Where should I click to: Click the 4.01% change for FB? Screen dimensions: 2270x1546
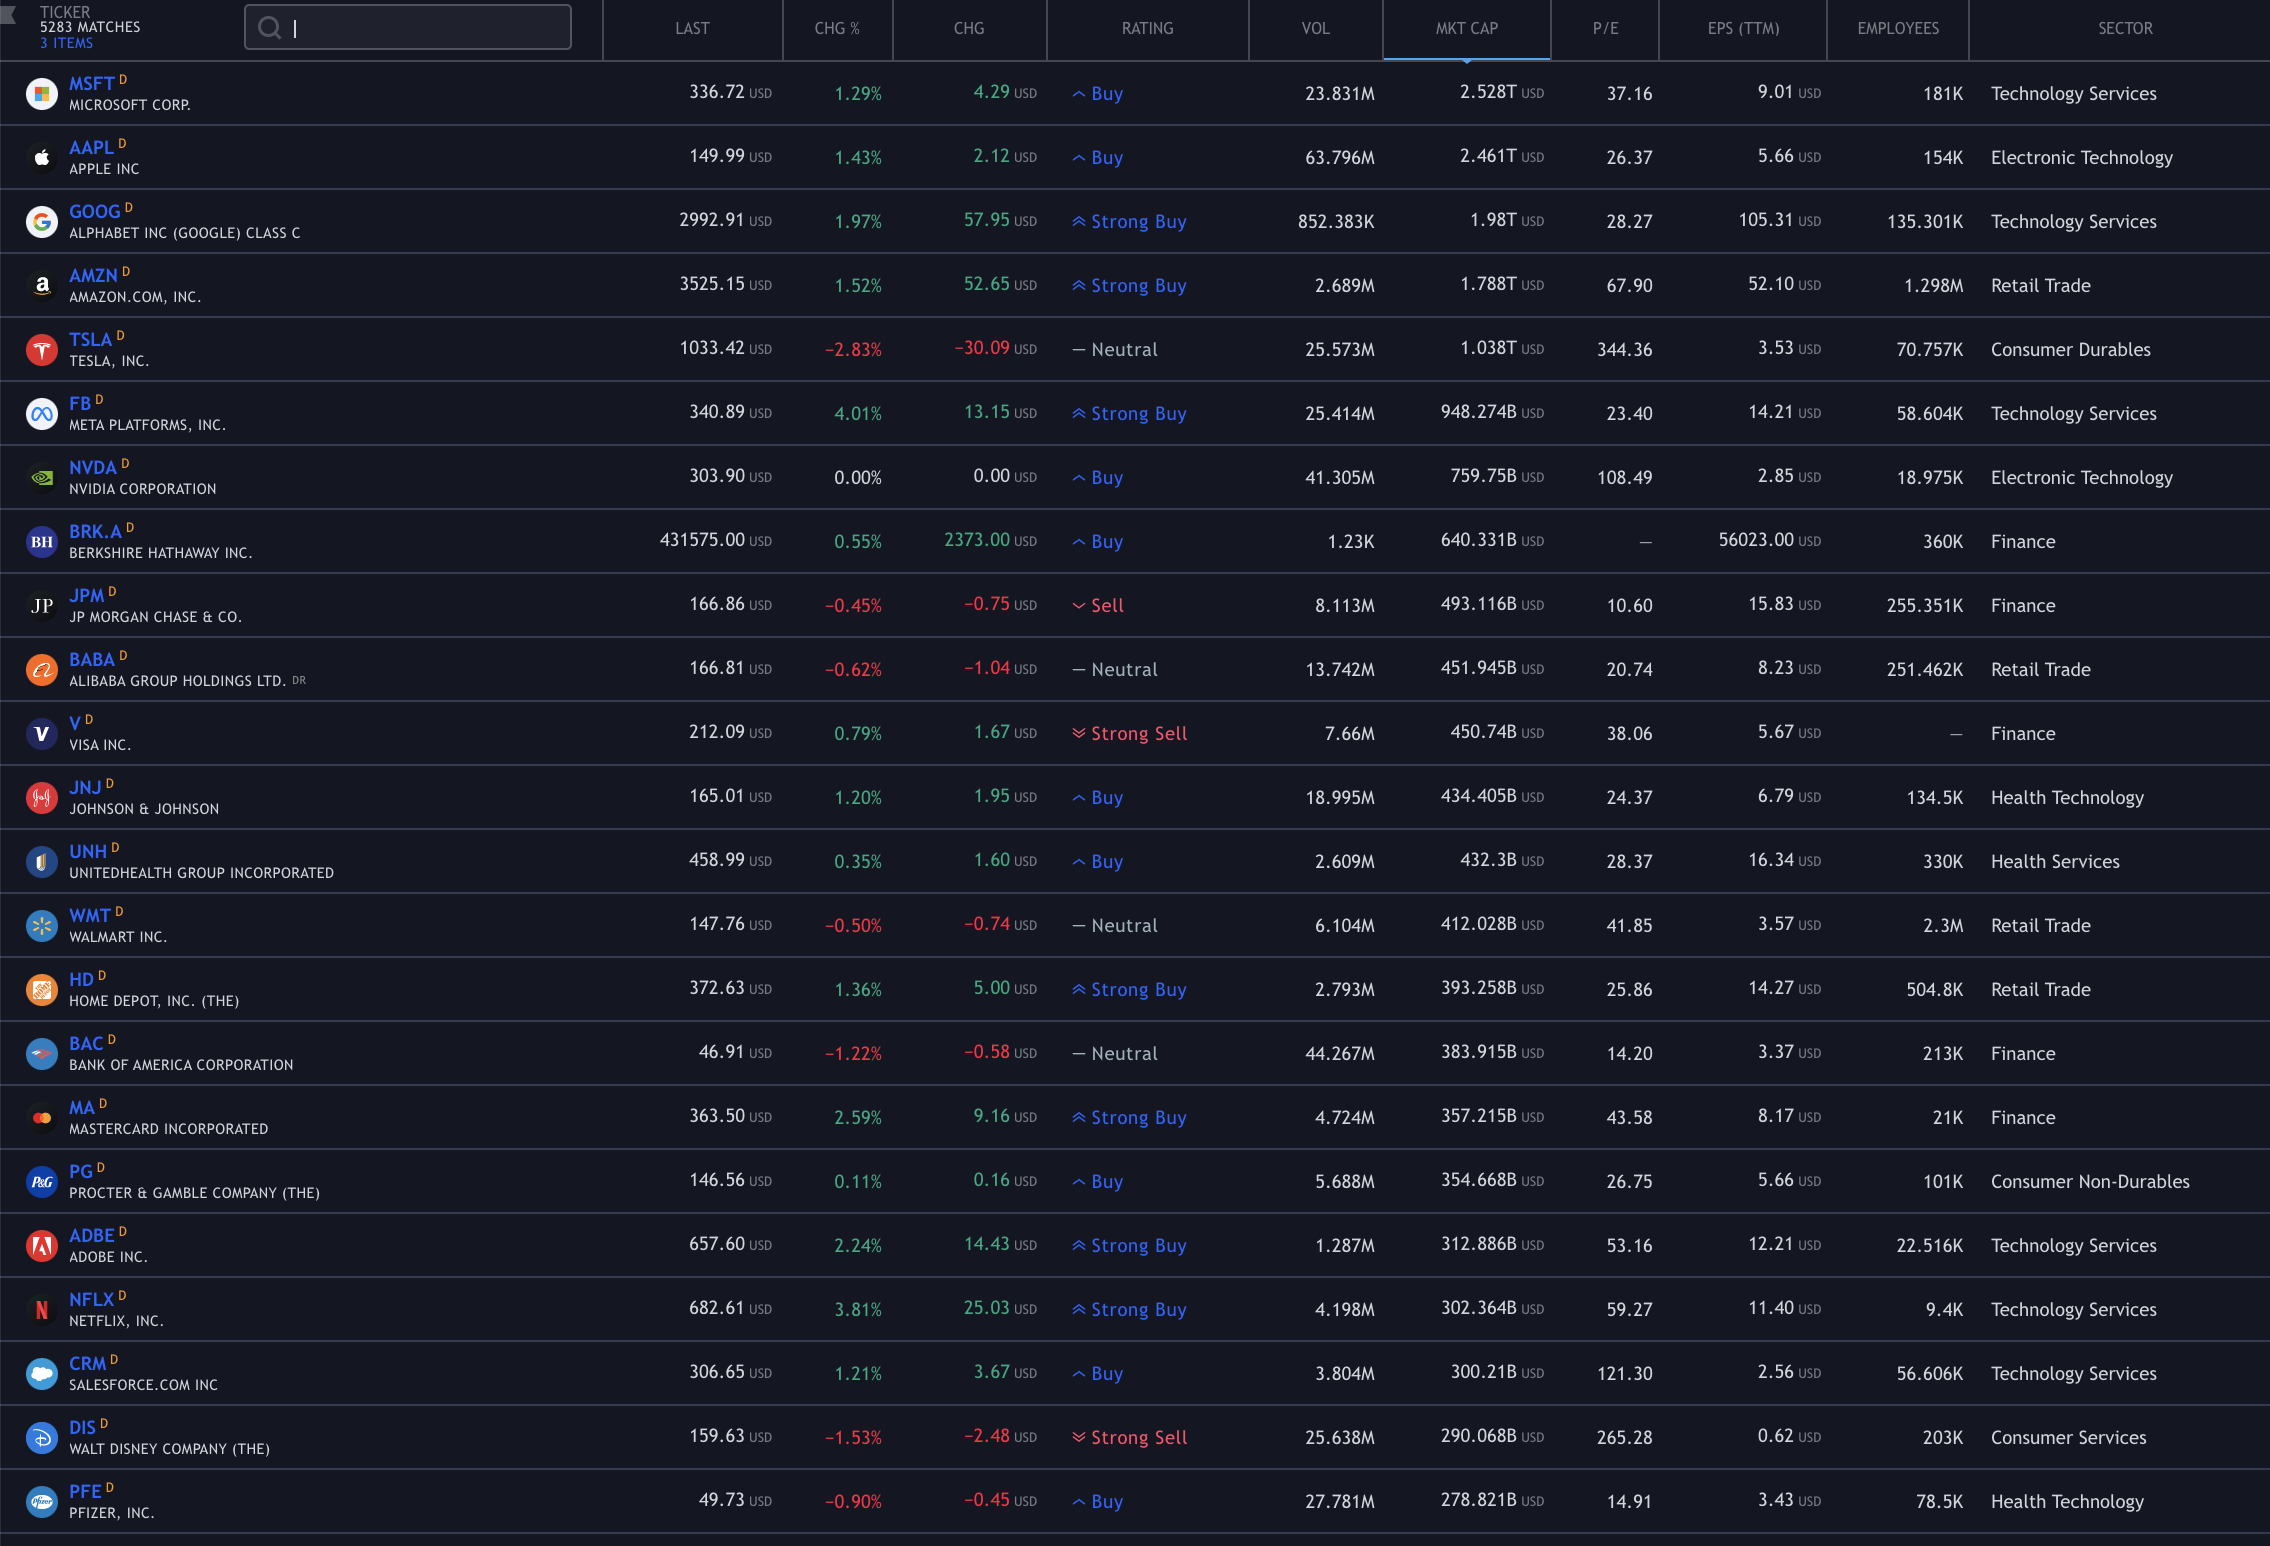tap(858, 413)
